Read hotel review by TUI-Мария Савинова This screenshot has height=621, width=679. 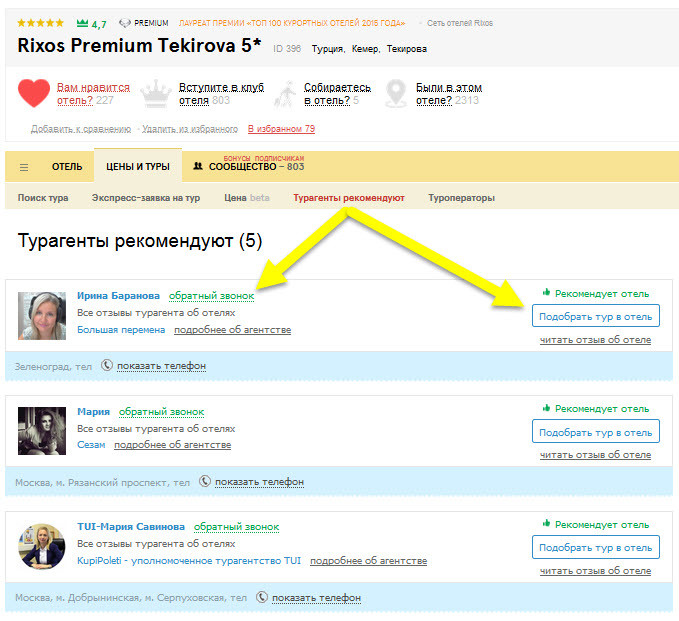[595, 571]
